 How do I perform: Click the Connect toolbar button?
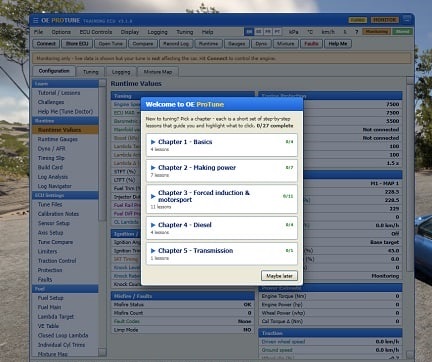[46, 44]
